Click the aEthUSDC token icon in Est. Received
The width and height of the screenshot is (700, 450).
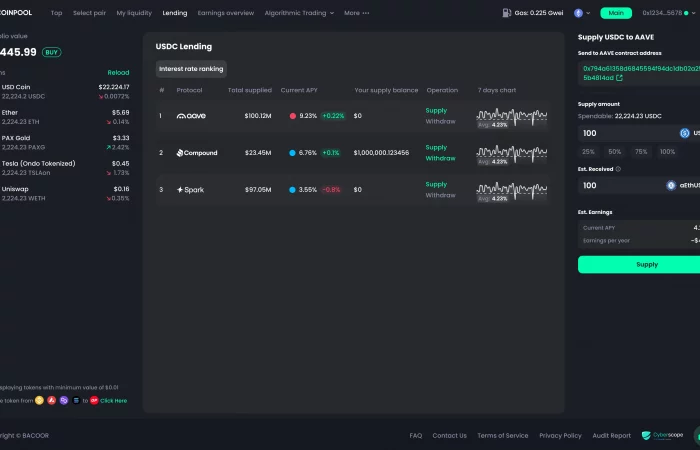point(671,185)
